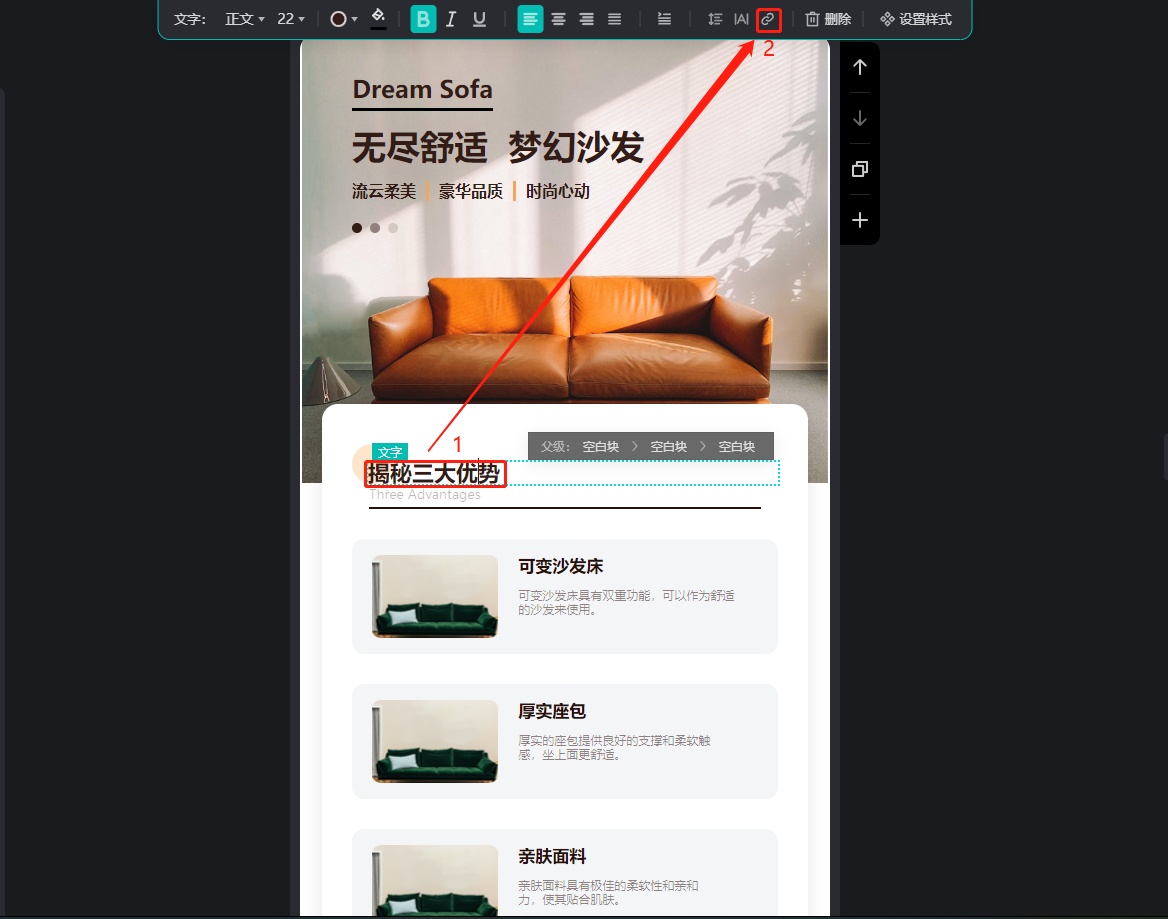
Task: Apply justified text alignment
Action: point(614,19)
